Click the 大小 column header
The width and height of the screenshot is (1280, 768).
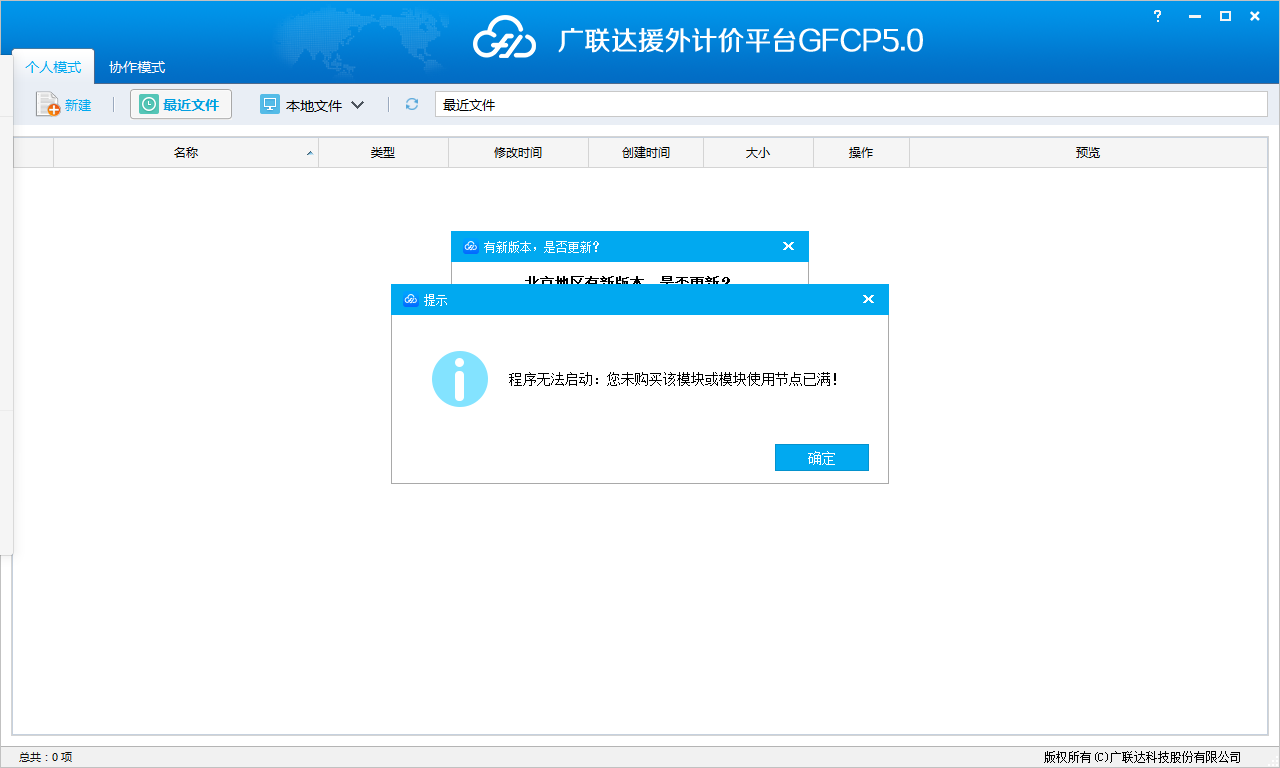coord(758,153)
